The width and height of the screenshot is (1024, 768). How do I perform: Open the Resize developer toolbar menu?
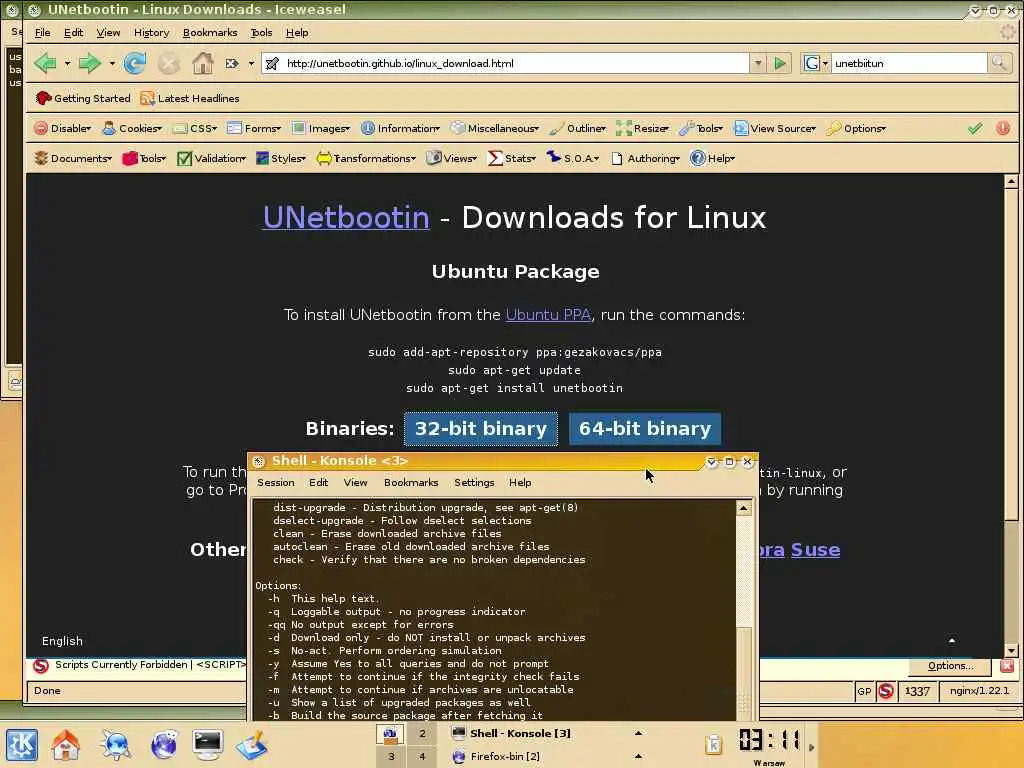pos(642,128)
